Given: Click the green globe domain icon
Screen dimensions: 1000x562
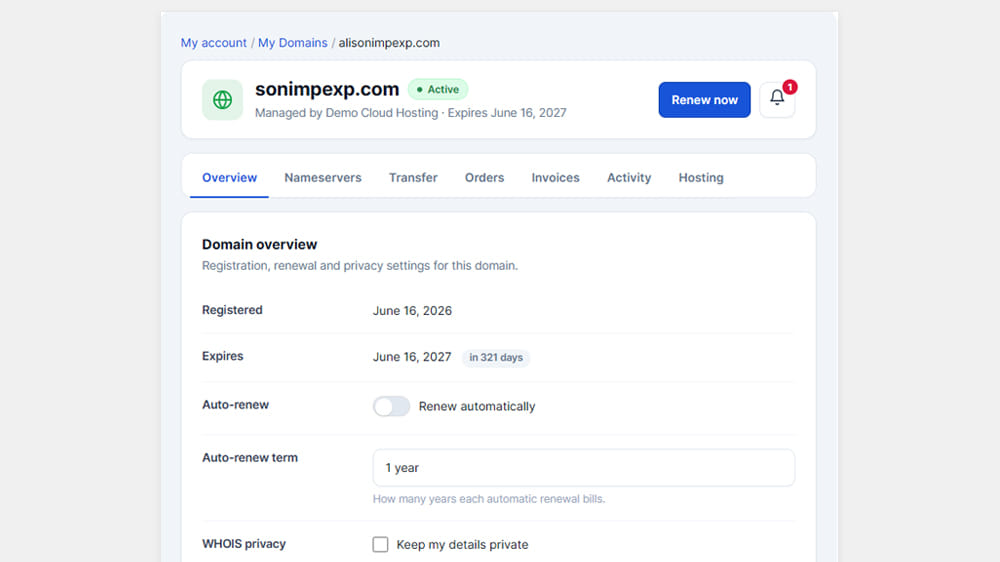Looking at the screenshot, I should coord(222,100).
